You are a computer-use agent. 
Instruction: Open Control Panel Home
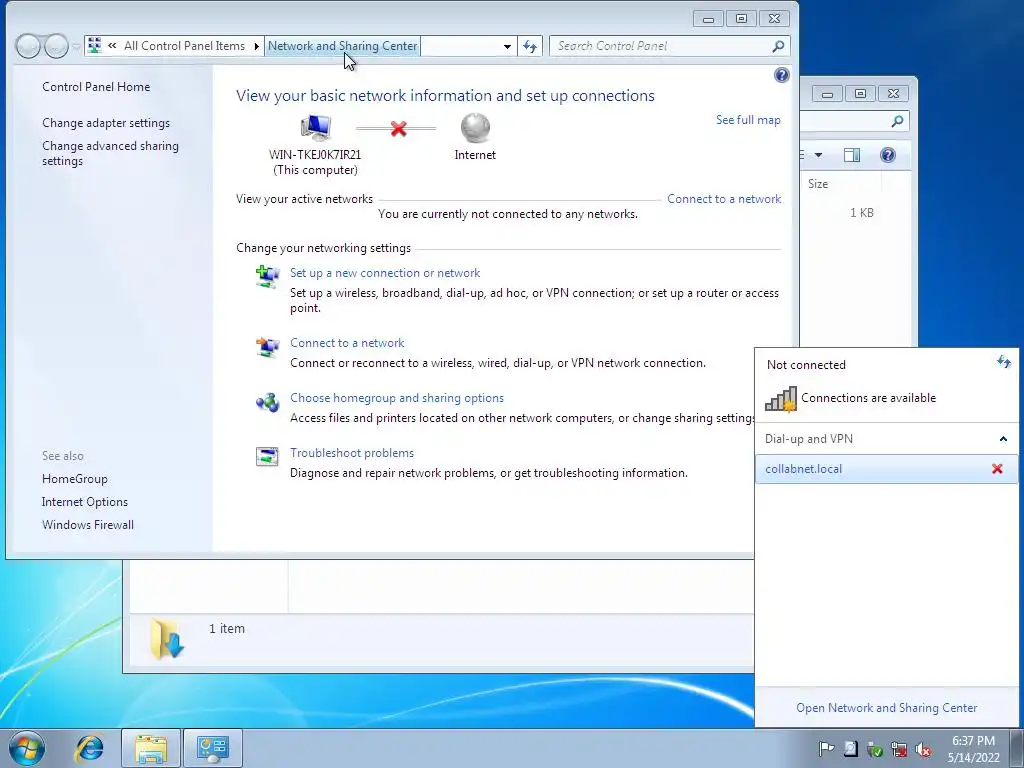pyautogui.click(x=96, y=87)
